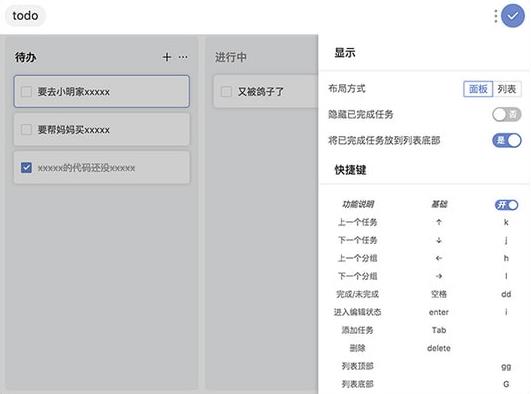Click the 待办 column header
The height and width of the screenshot is (394, 531).
pyautogui.click(x=25, y=57)
